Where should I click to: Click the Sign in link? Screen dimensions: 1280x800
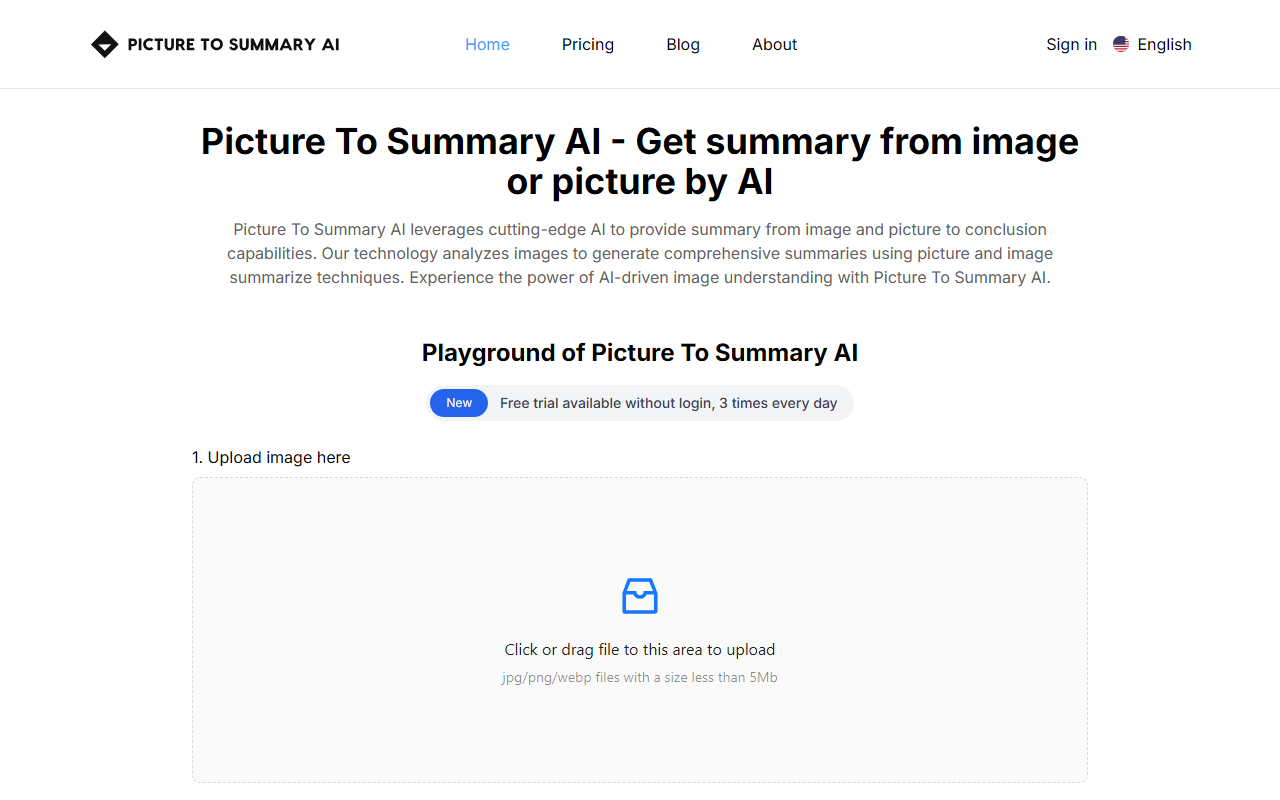[x=1071, y=44]
